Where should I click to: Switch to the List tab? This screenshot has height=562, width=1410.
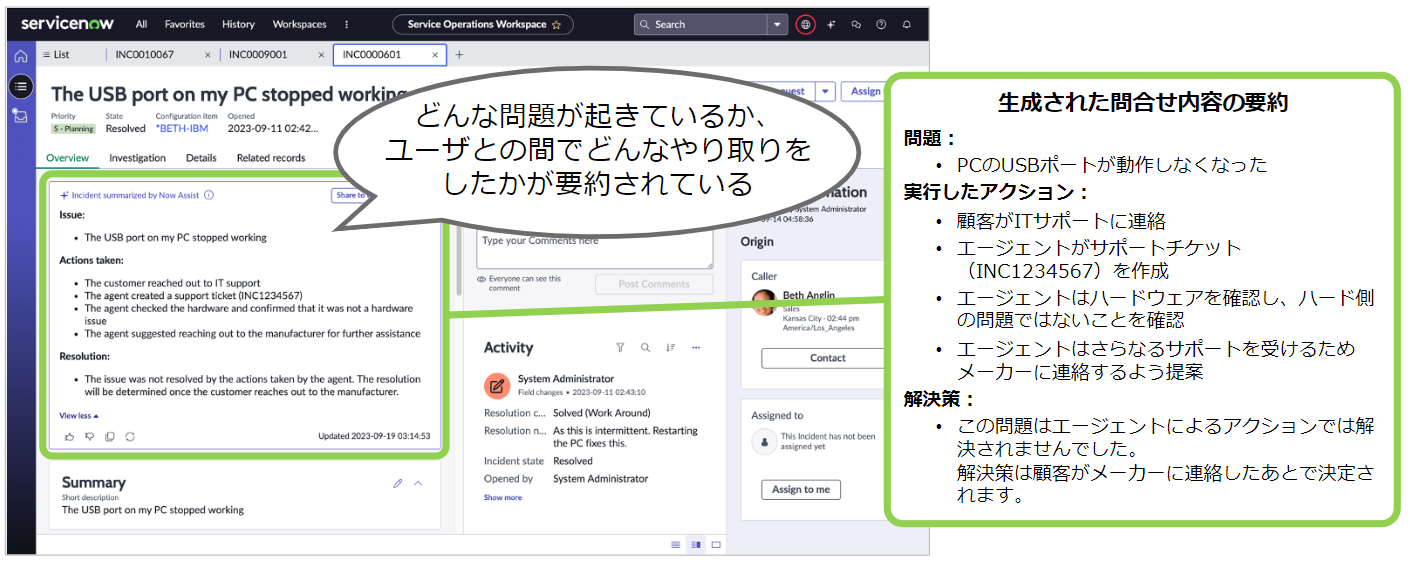point(56,55)
